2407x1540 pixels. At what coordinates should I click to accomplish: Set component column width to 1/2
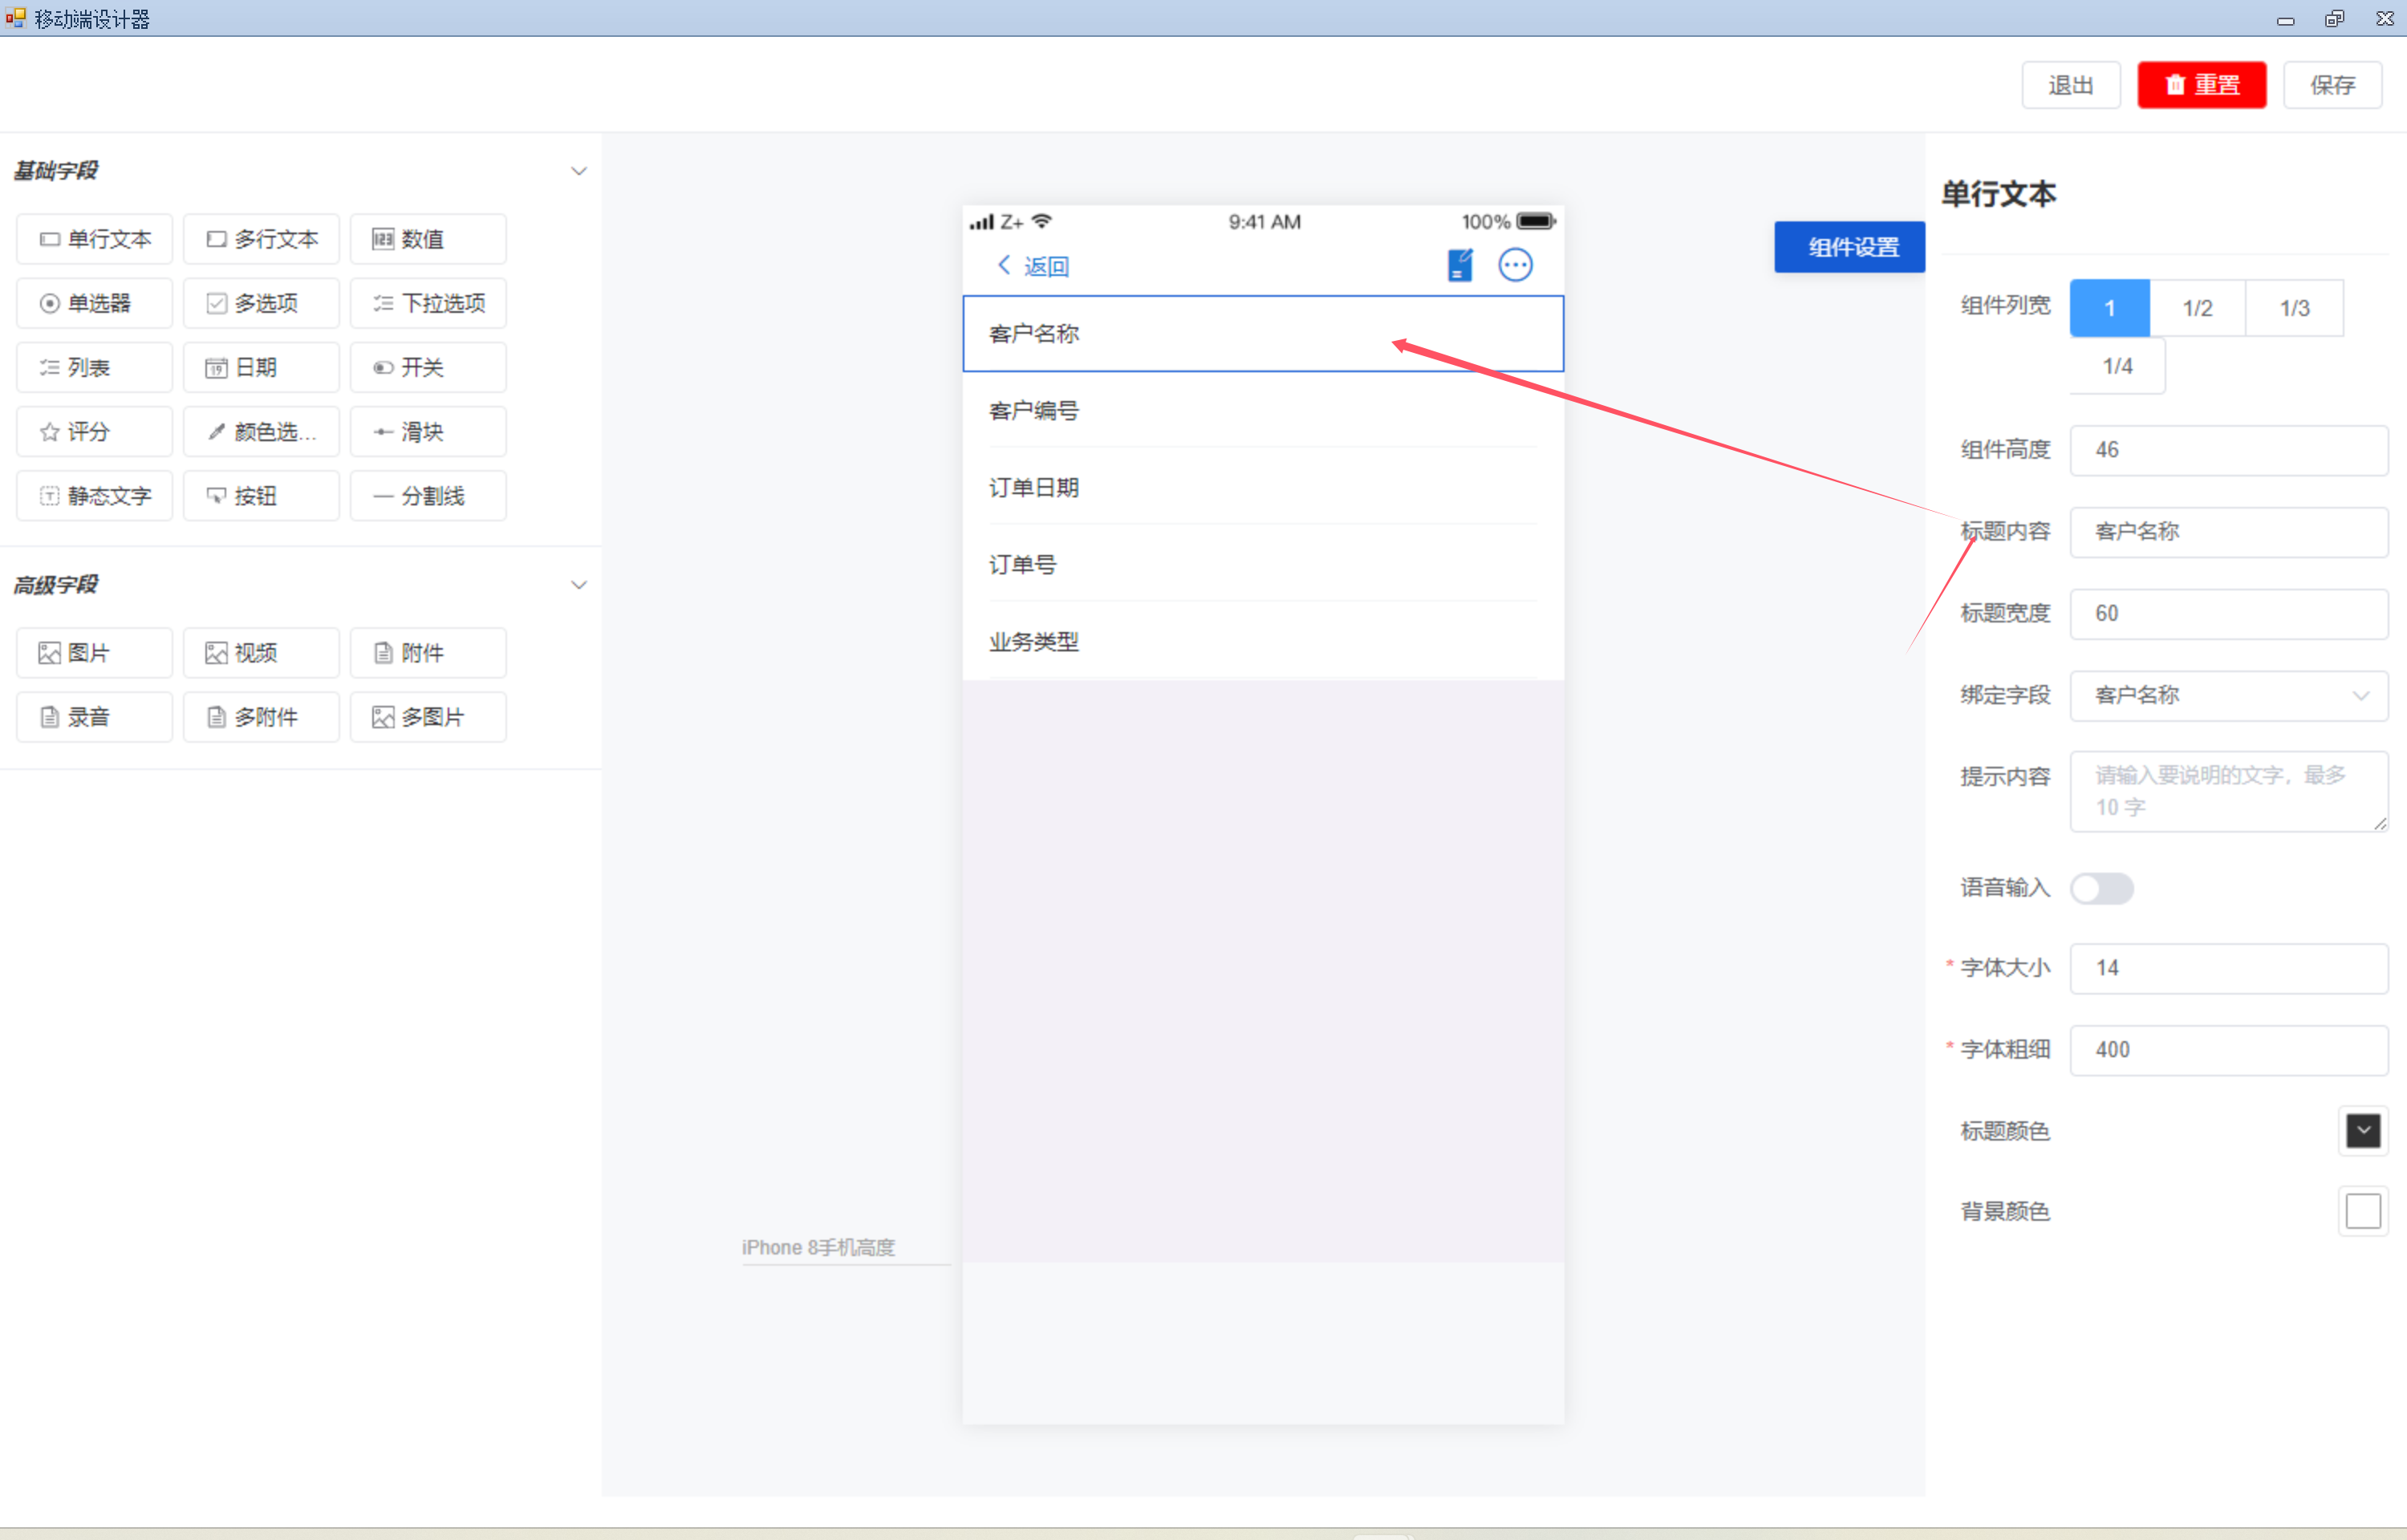click(x=2197, y=308)
